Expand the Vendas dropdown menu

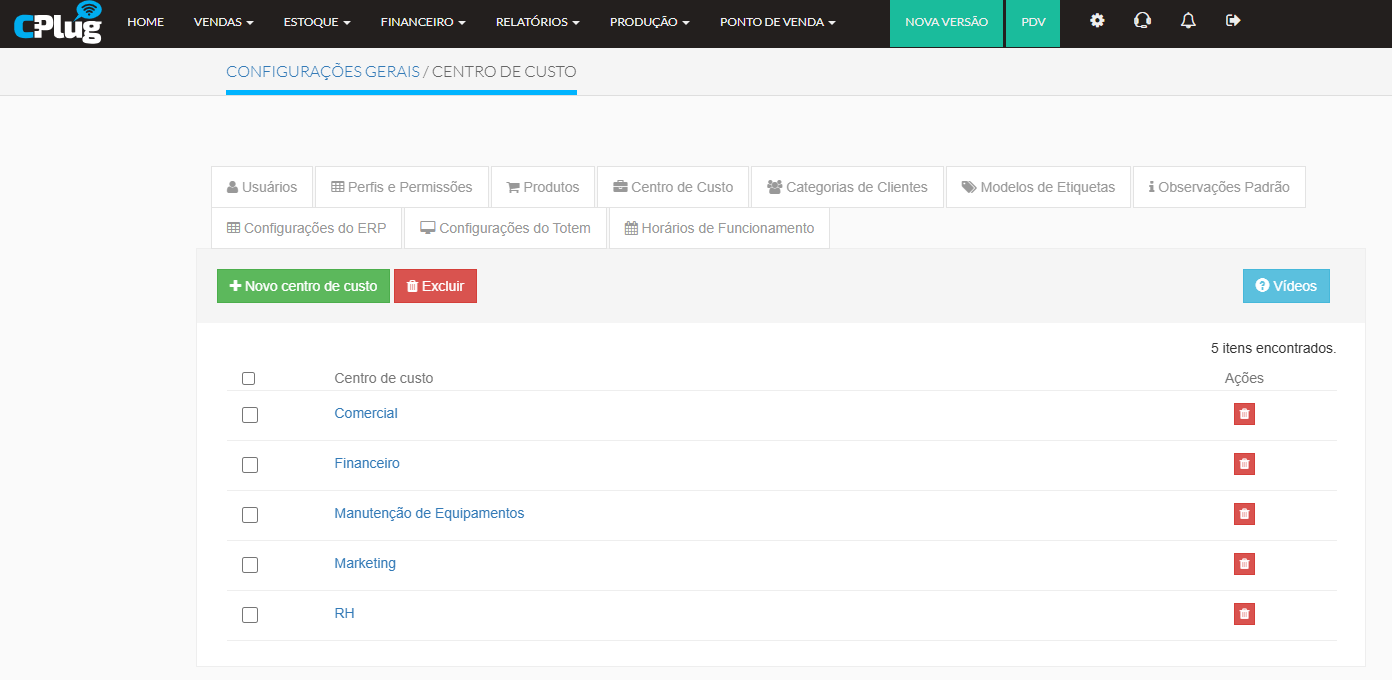click(223, 22)
